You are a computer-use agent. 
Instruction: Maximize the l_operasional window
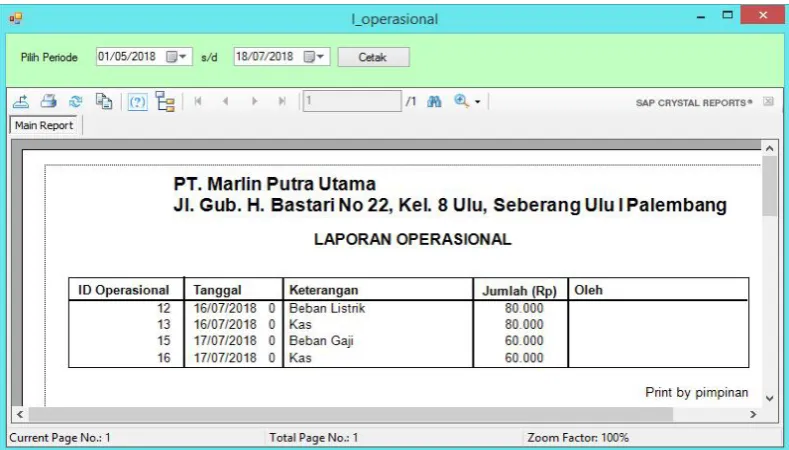[x=728, y=16]
